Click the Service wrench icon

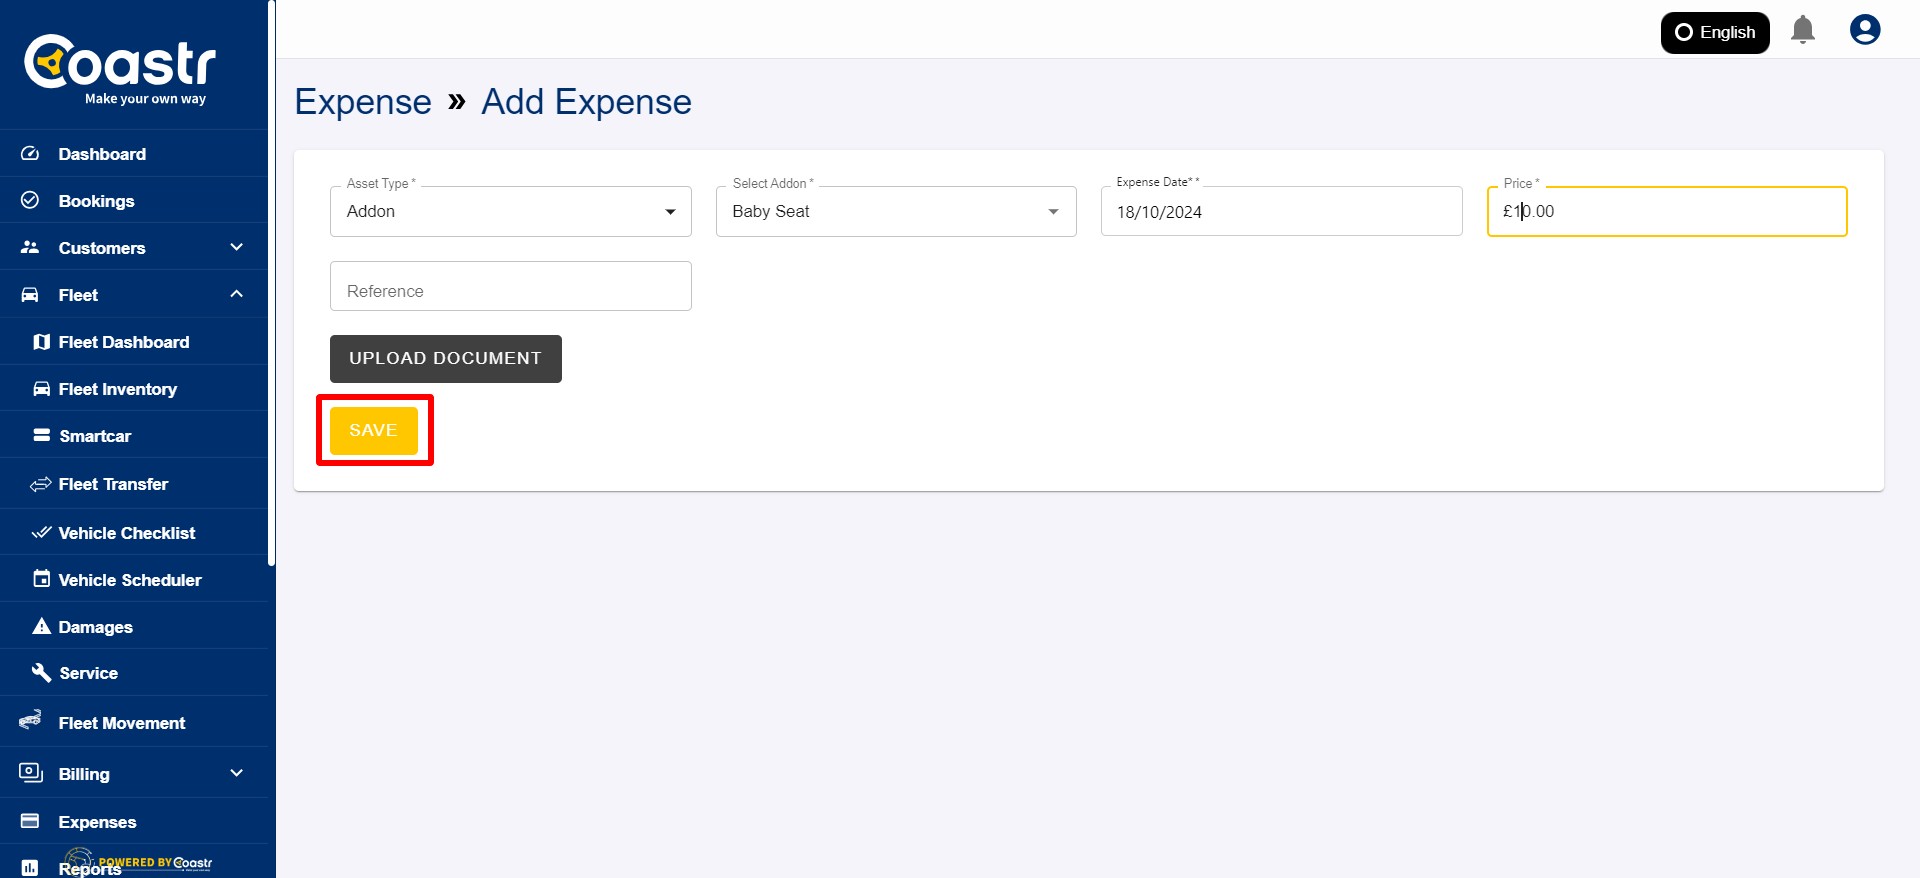click(41, 672)
